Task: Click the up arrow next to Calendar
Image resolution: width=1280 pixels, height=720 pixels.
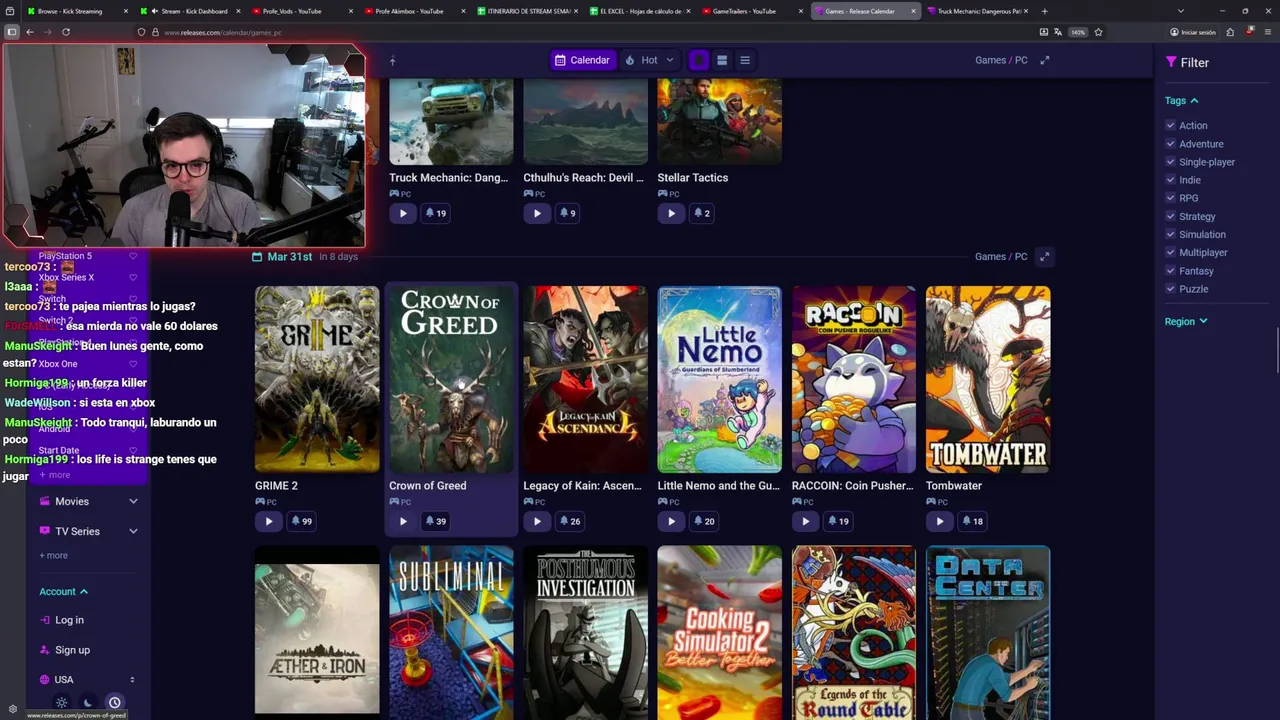Action: point(392,61)
